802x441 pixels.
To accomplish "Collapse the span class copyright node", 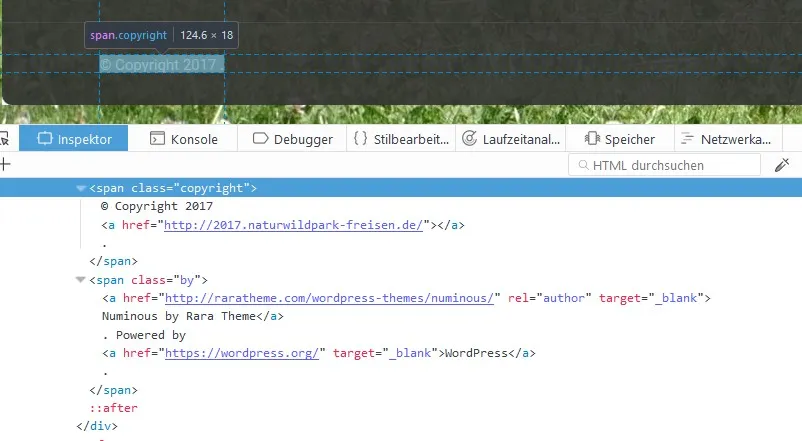I will [81, 188].
